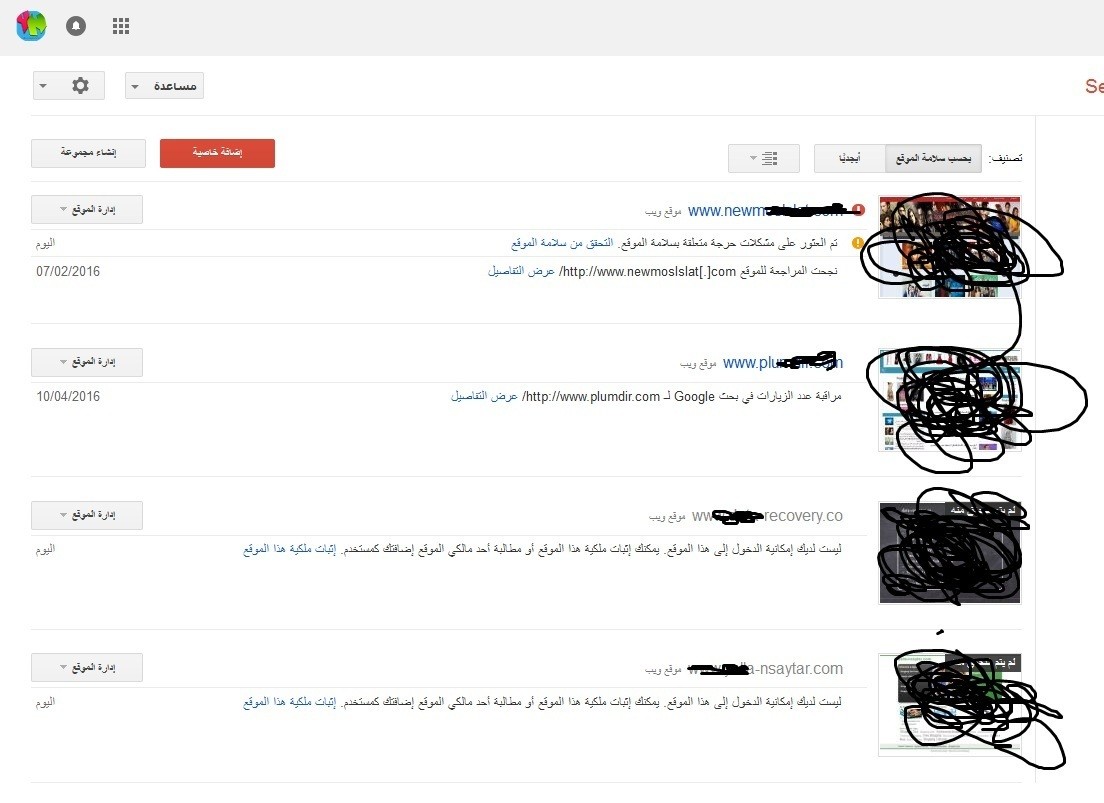The image size is (1104, 803).
Task: Open the www.newm... site link
Action: 765,211
